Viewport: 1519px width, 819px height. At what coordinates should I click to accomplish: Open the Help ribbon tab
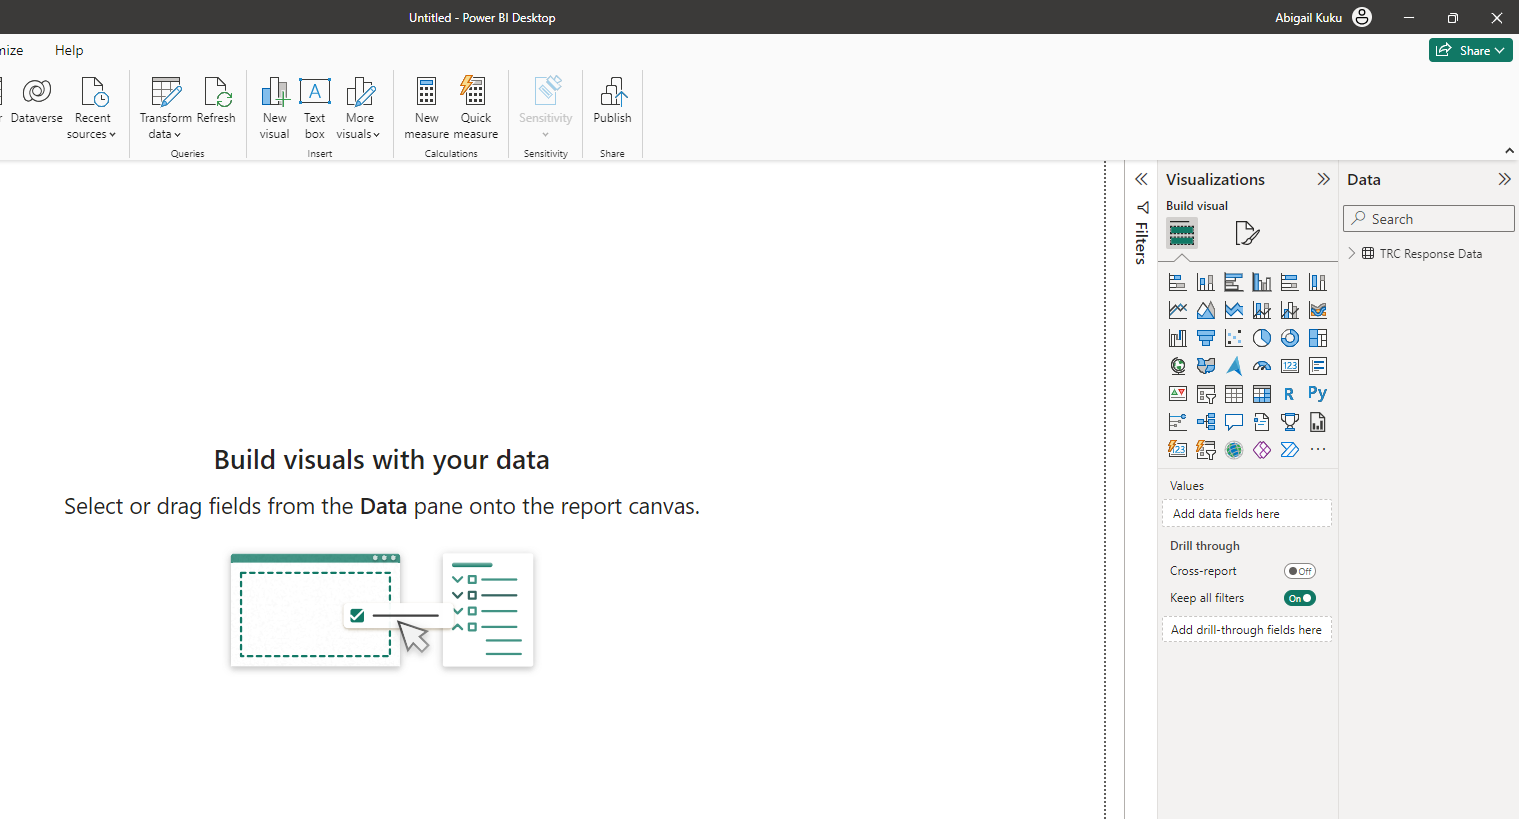coord(69,50)
